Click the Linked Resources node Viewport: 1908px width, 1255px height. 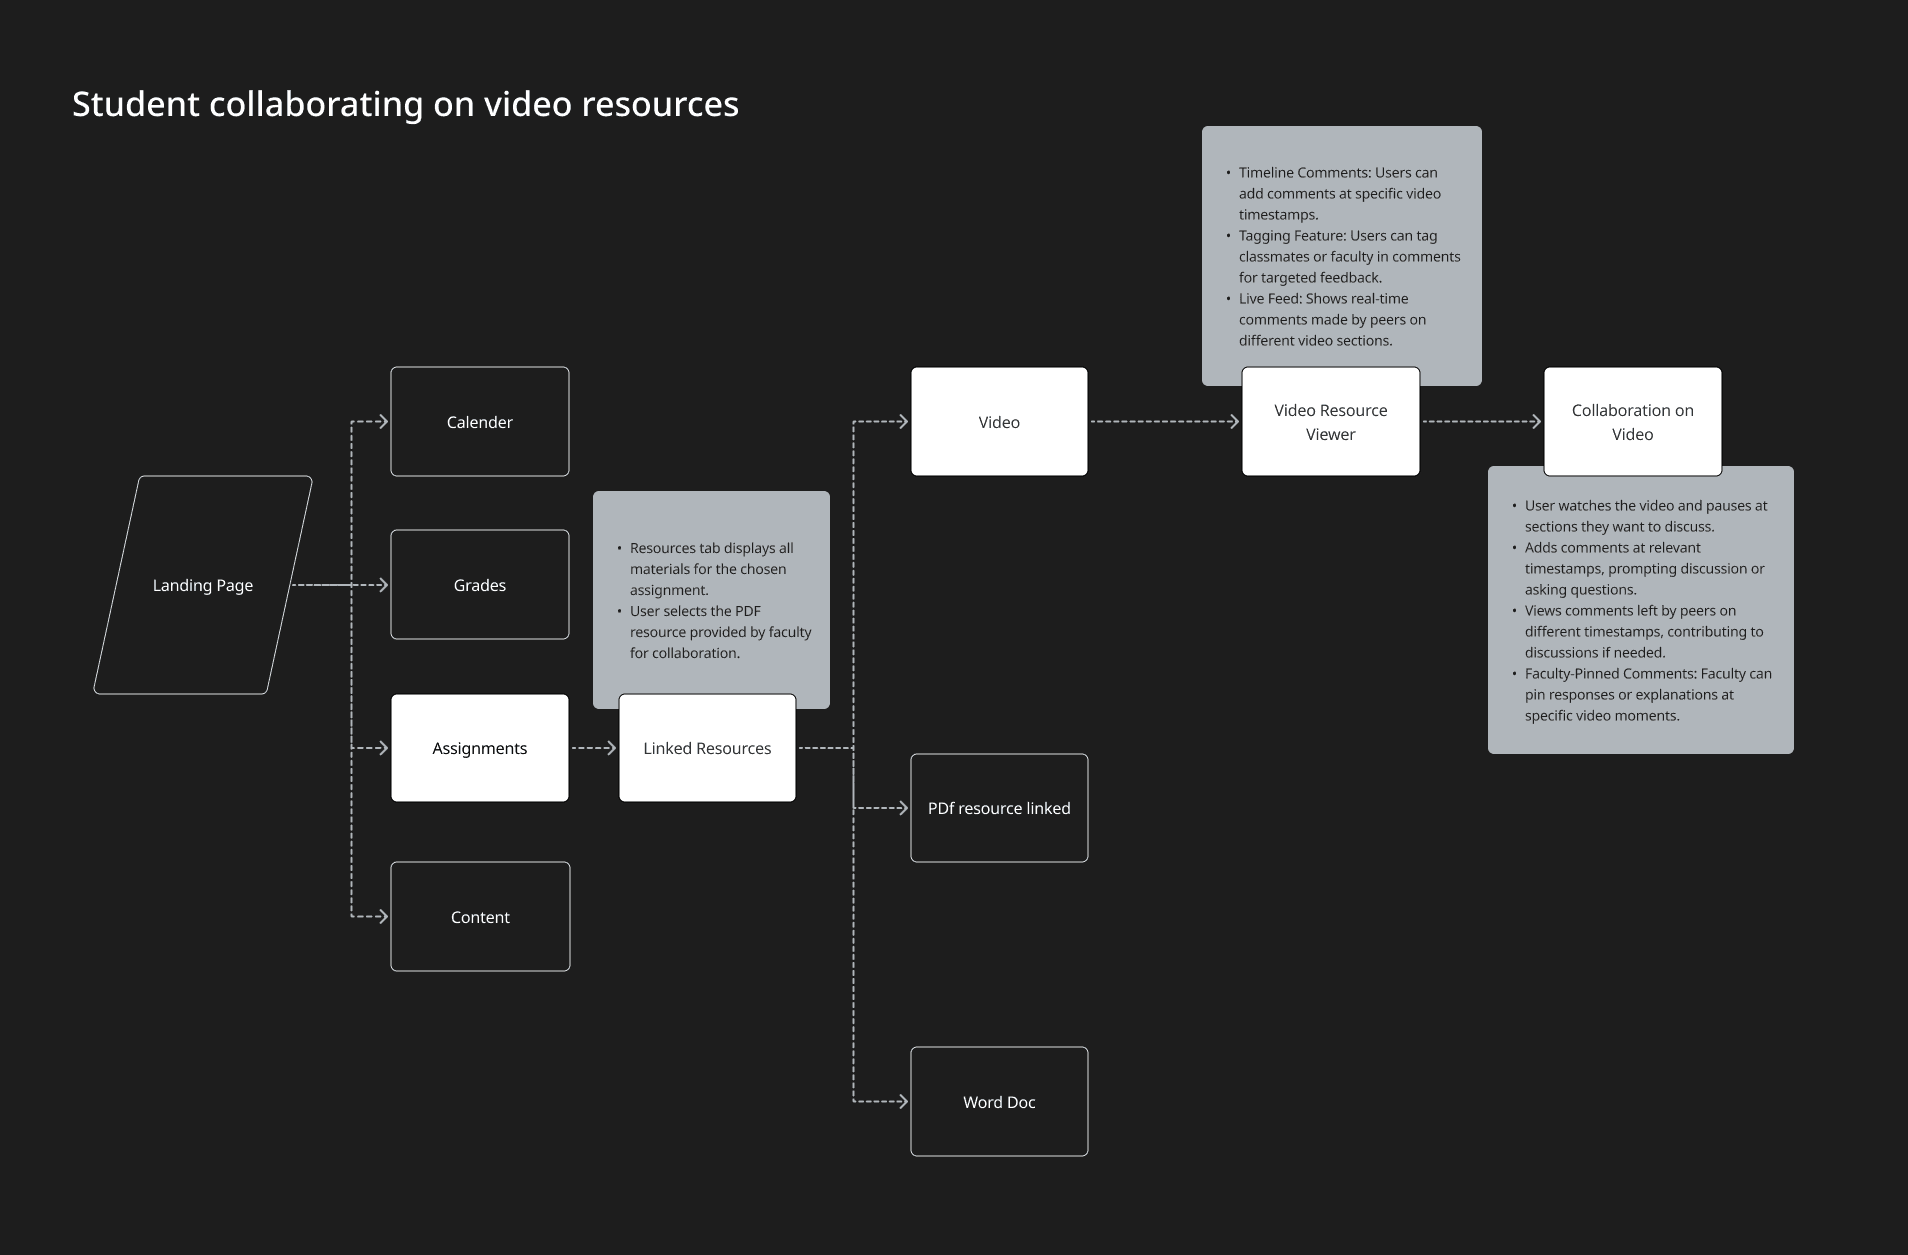707,748
